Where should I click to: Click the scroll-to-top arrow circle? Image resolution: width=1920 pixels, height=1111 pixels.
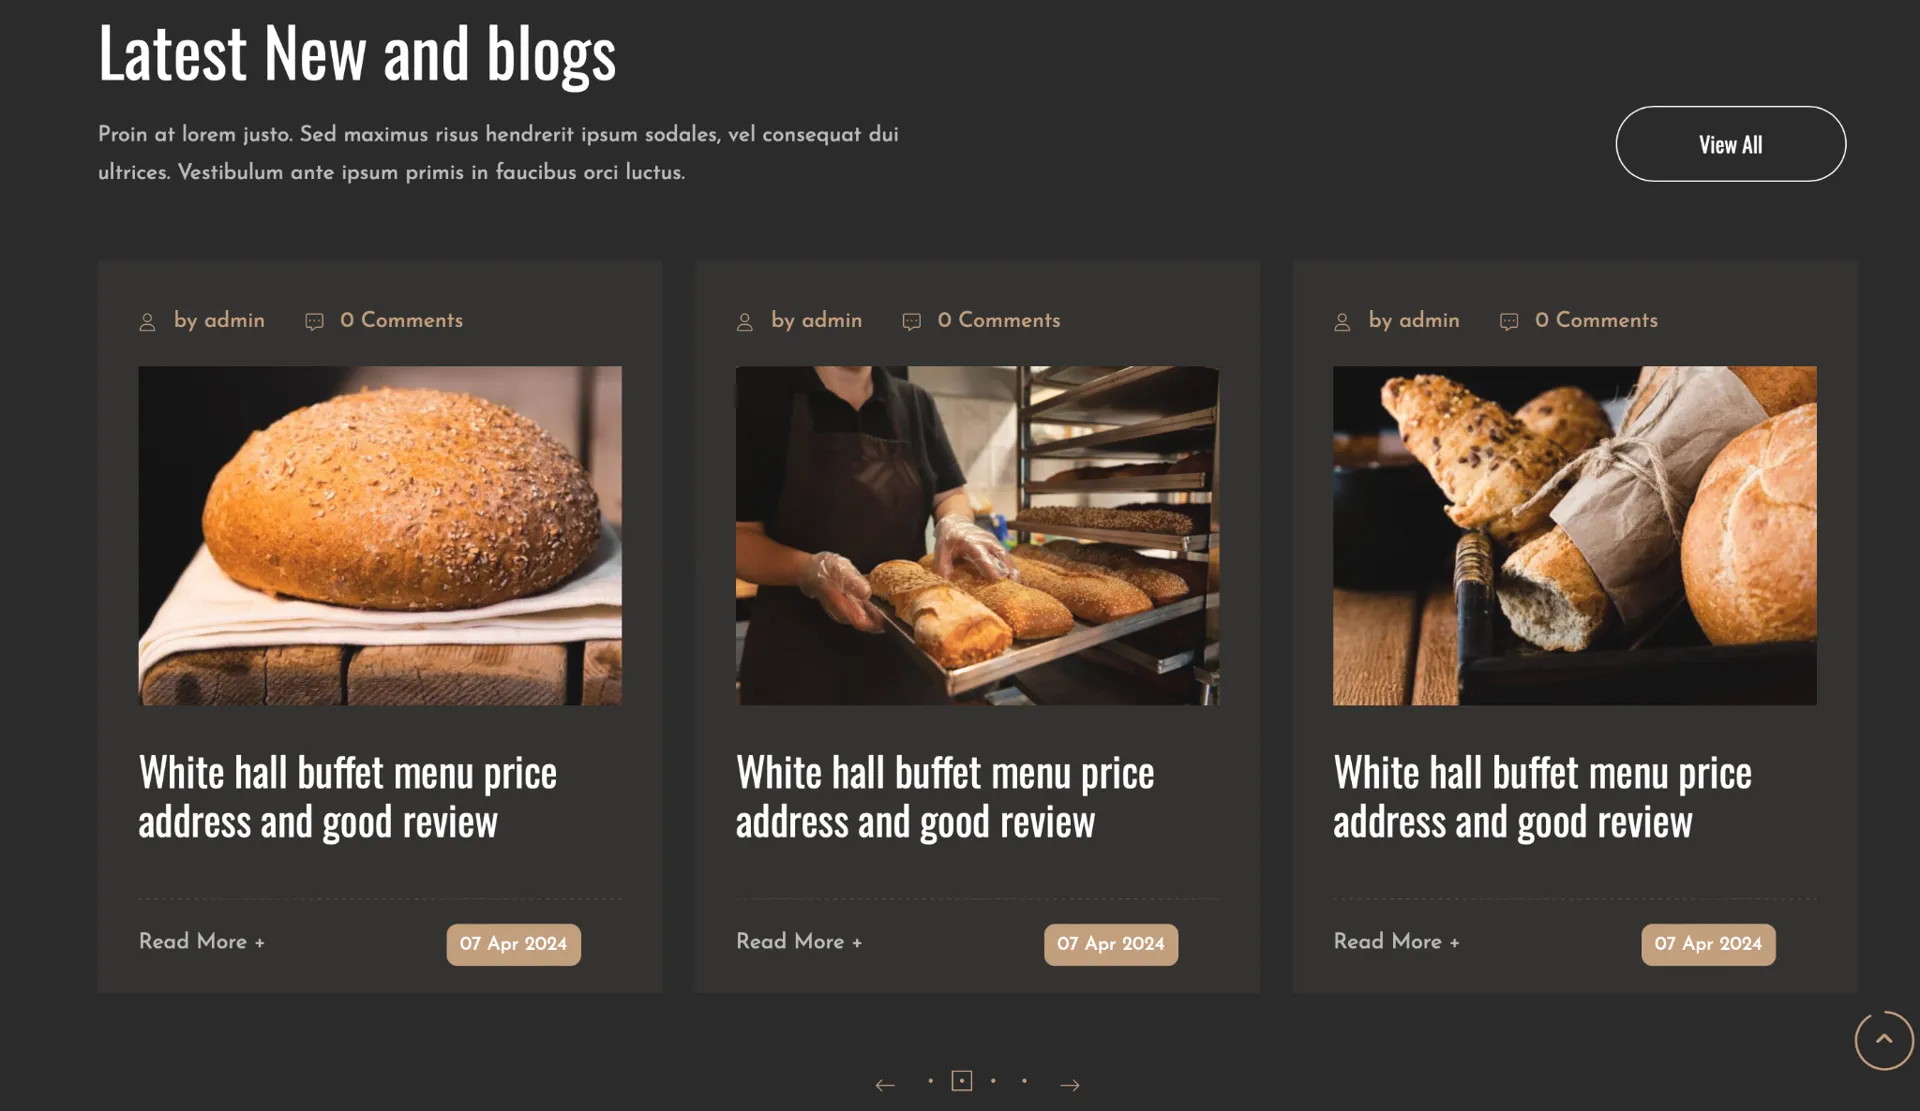tap(1884, 1040)
